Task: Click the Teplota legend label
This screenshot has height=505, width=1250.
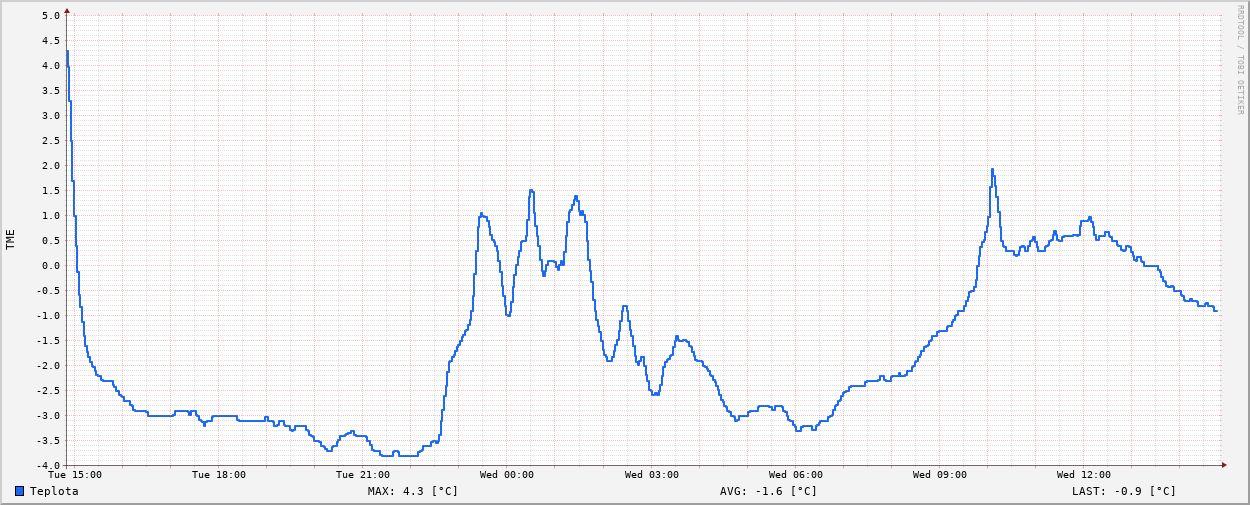Action: tap(54, 491)
